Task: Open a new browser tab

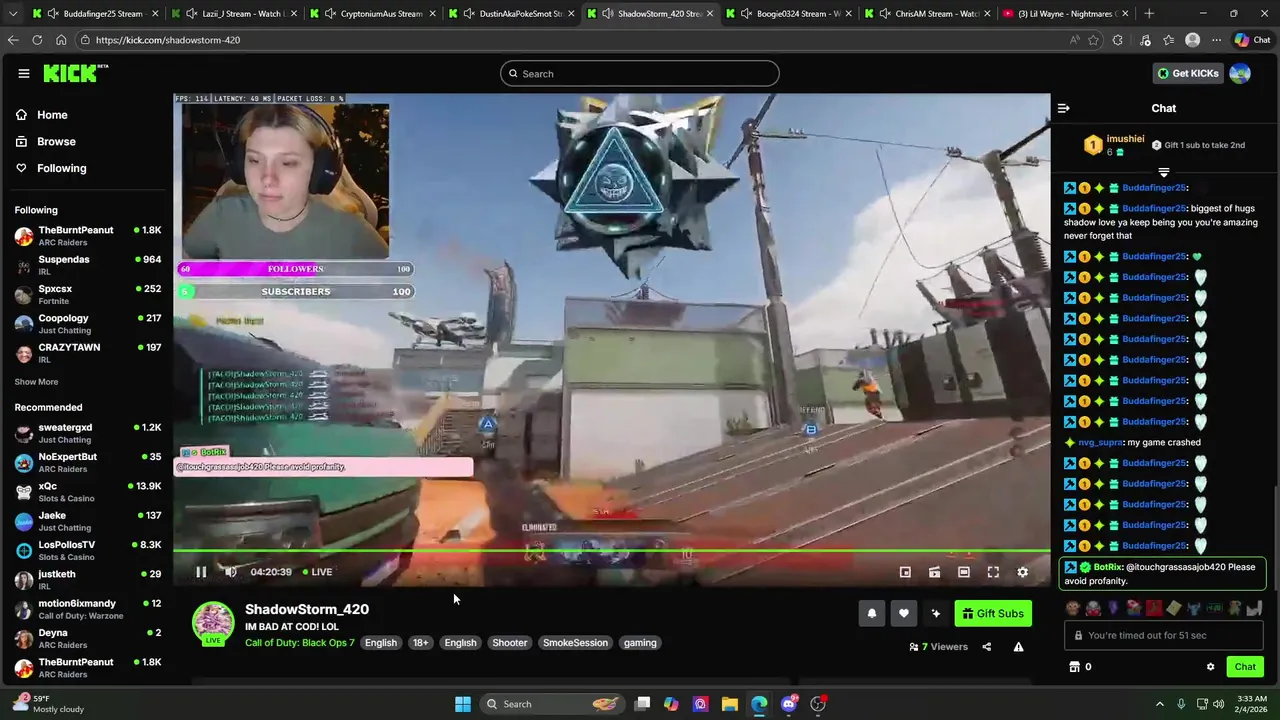Action: pyautogui.click(x=1149, y=14)
